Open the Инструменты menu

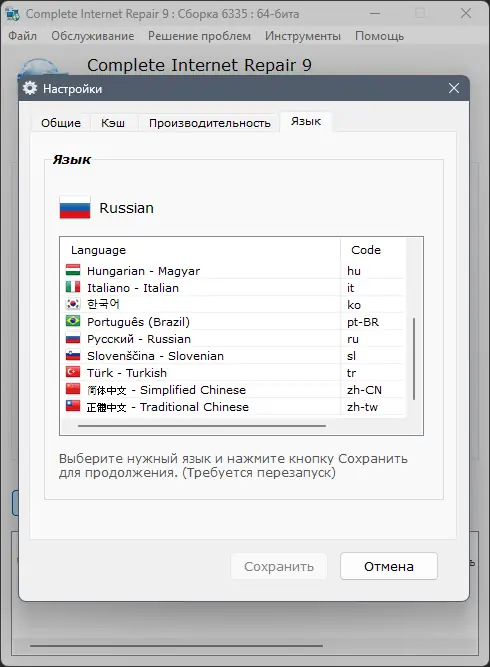[303, 36]
